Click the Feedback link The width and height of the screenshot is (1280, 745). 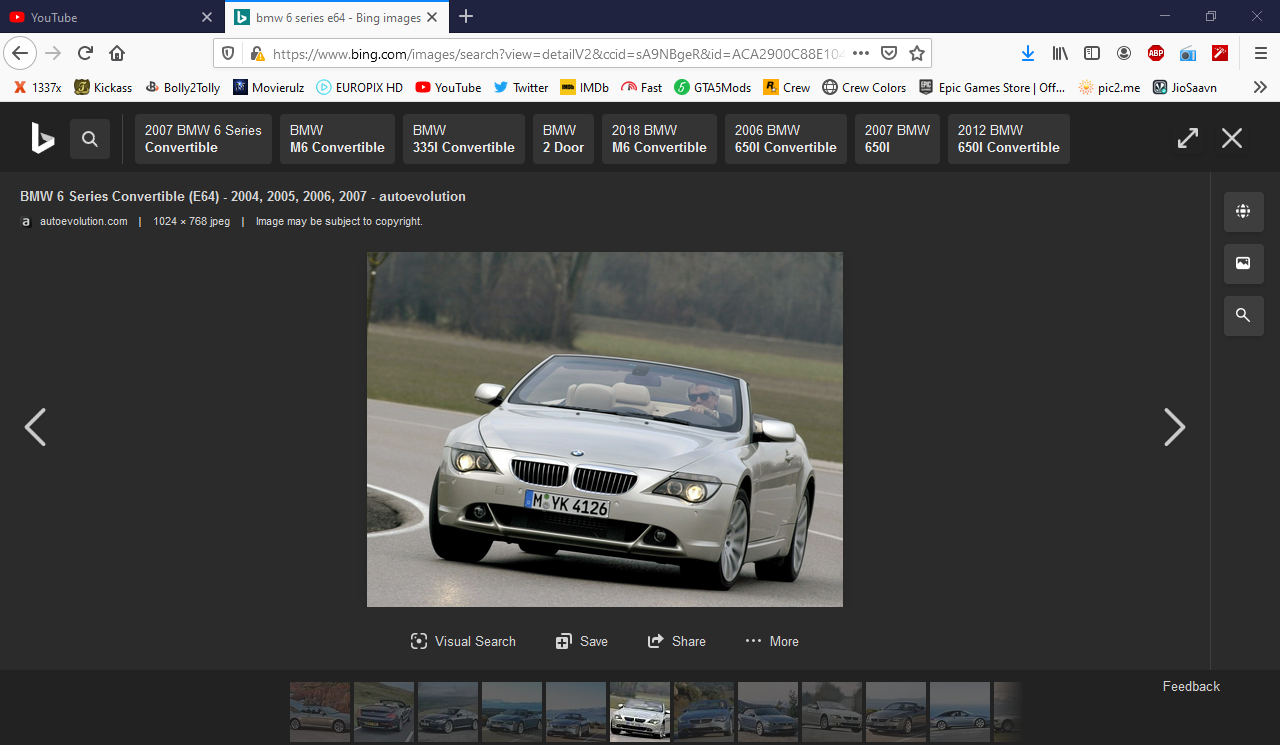(1191, 686)
